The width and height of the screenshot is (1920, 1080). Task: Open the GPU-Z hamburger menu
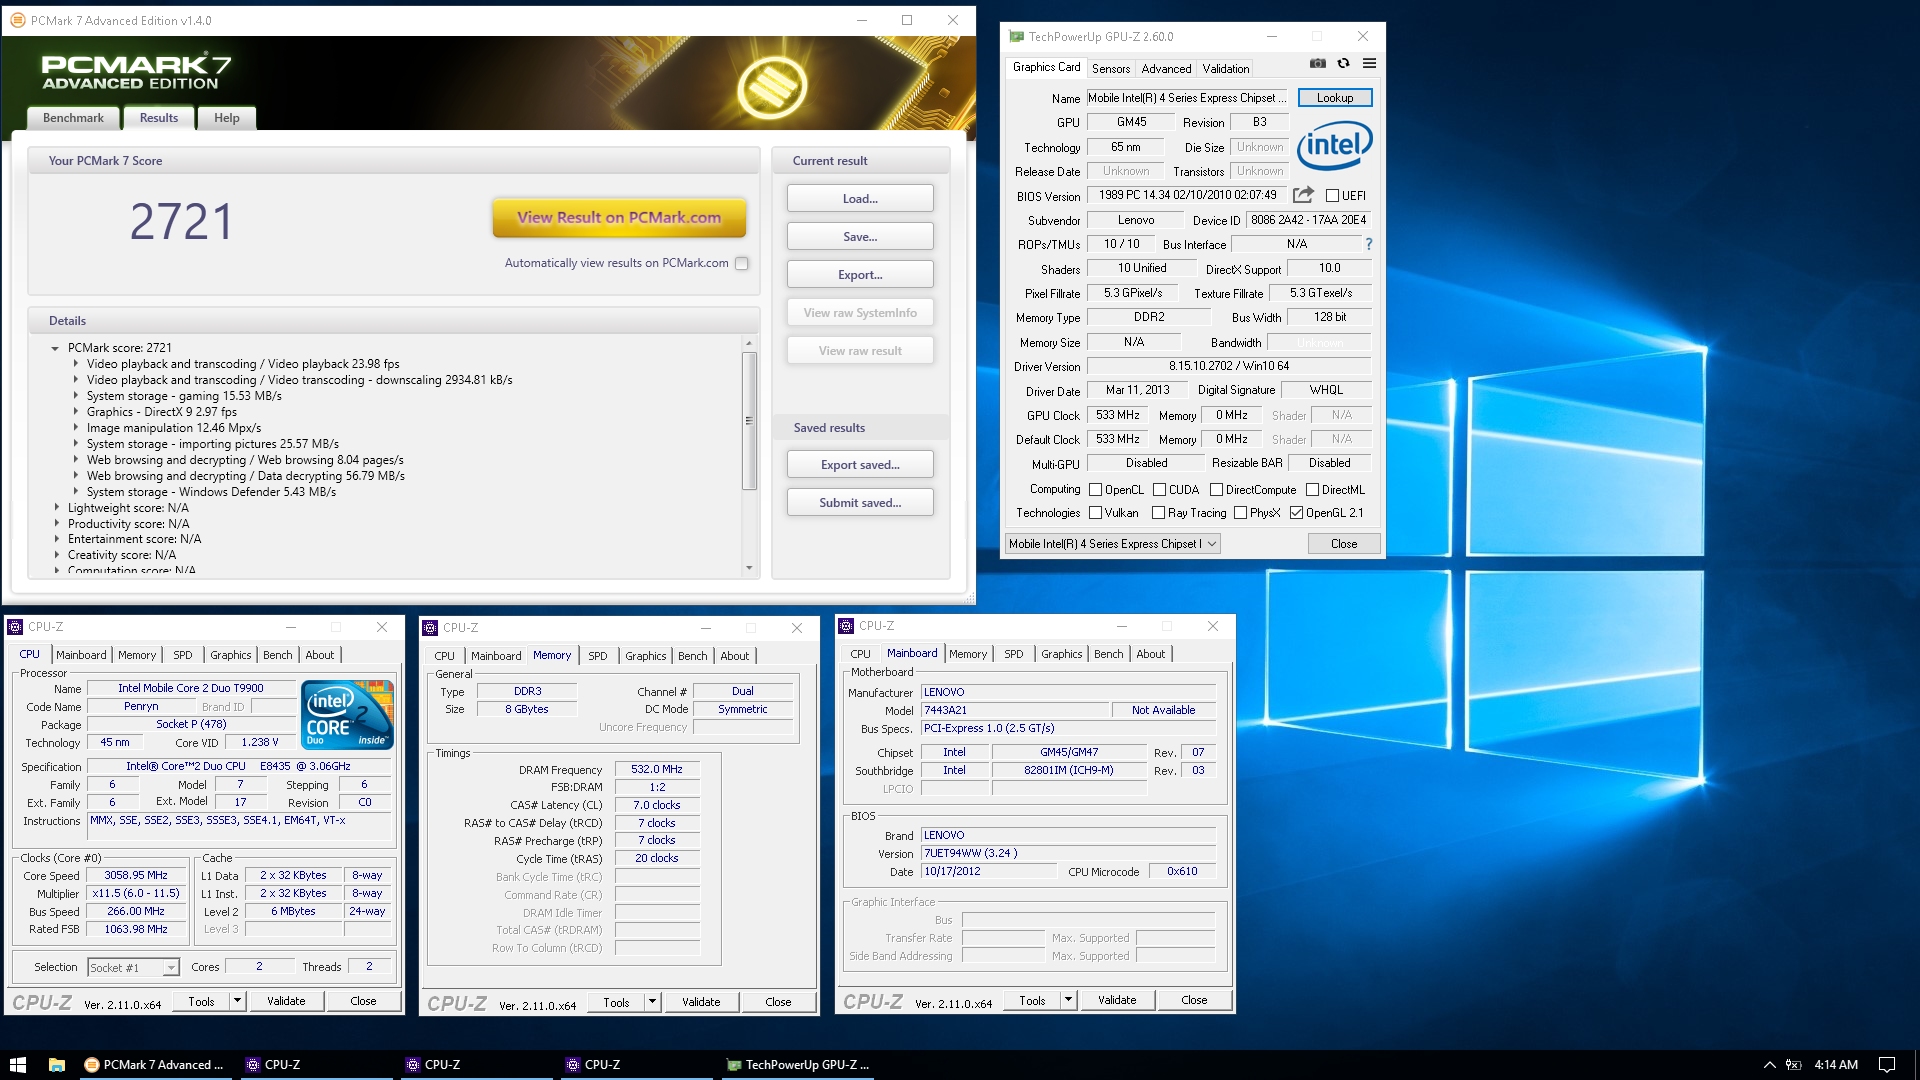pos(1369,63)
